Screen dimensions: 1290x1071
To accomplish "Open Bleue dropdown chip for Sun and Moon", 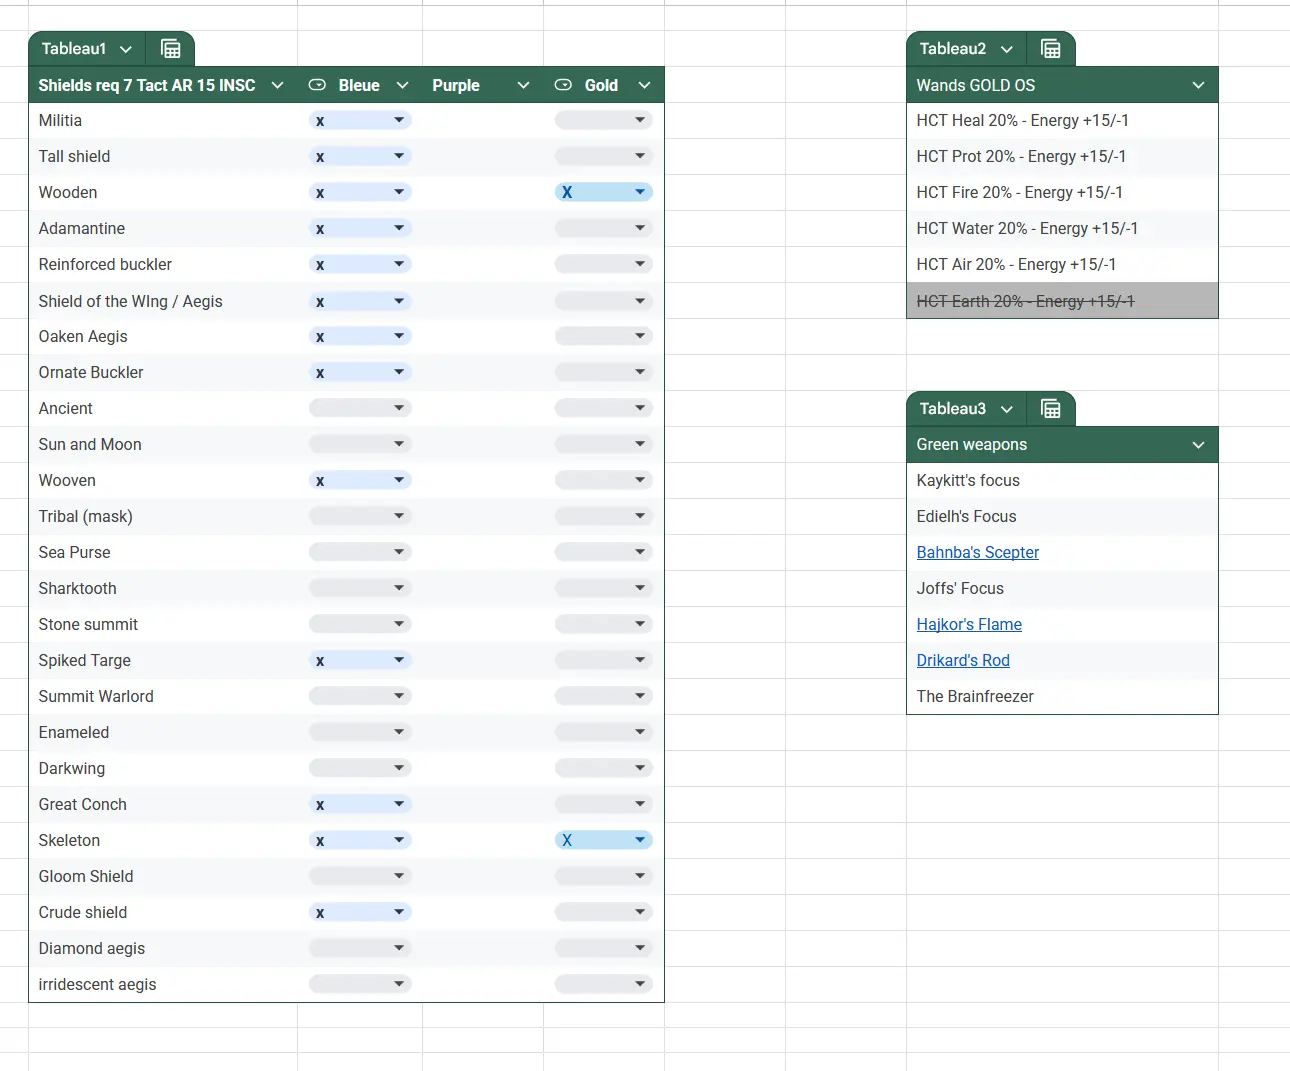I will tap(360, 444).
